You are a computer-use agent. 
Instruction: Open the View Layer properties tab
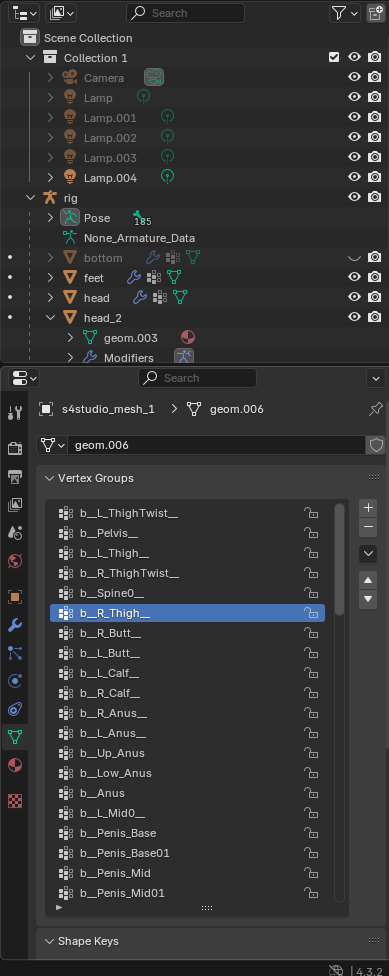[x=15, y=505]
